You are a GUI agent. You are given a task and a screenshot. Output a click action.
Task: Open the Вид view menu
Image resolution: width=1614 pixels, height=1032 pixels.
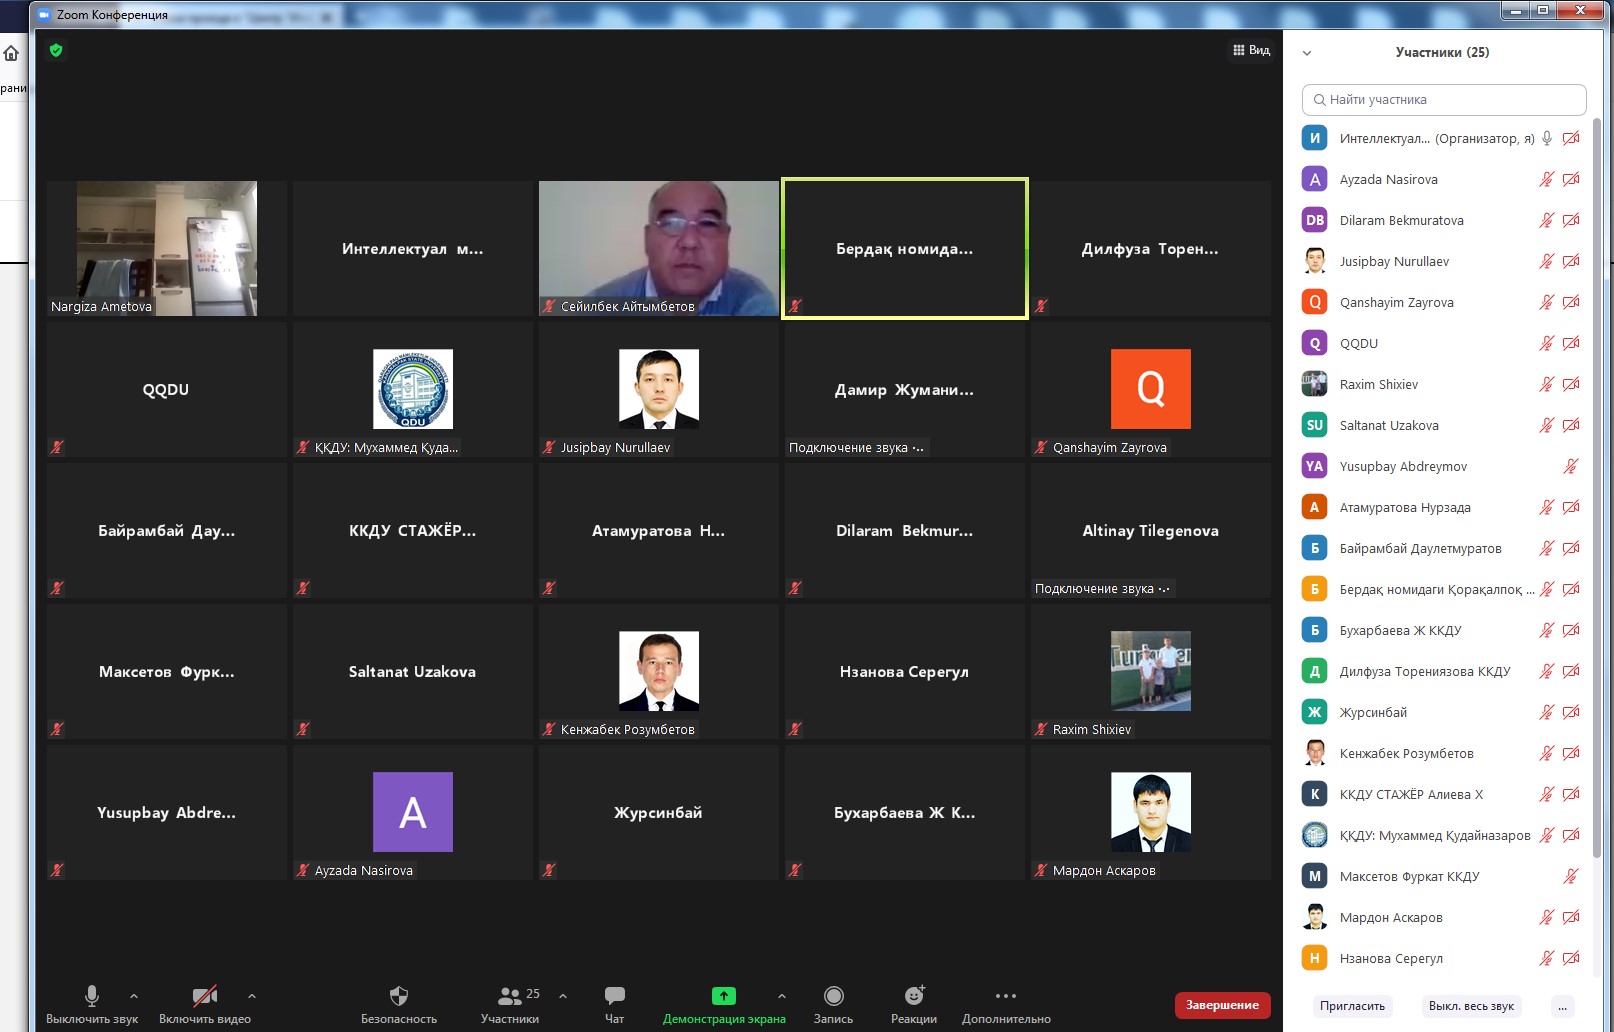click(1251, 50)
